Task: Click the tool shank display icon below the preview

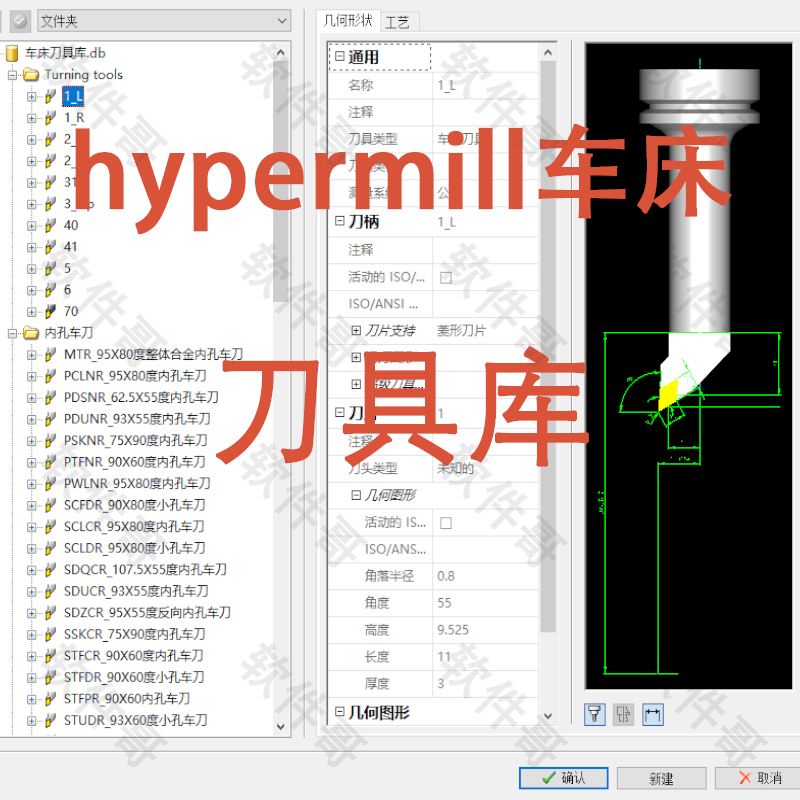Action: (594, 714)
